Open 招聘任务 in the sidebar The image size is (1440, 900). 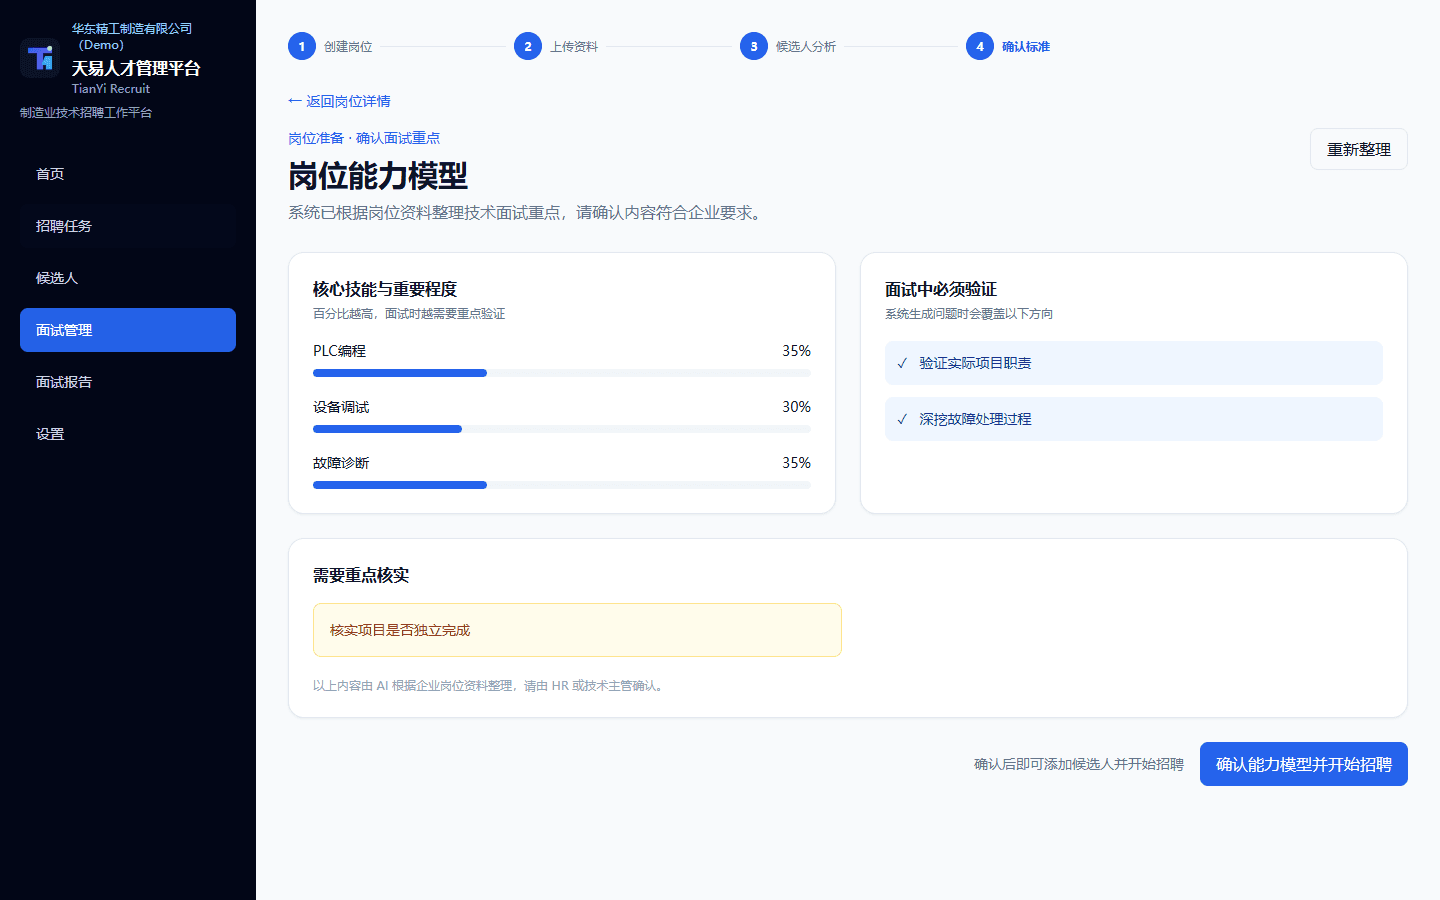(128, 226)
